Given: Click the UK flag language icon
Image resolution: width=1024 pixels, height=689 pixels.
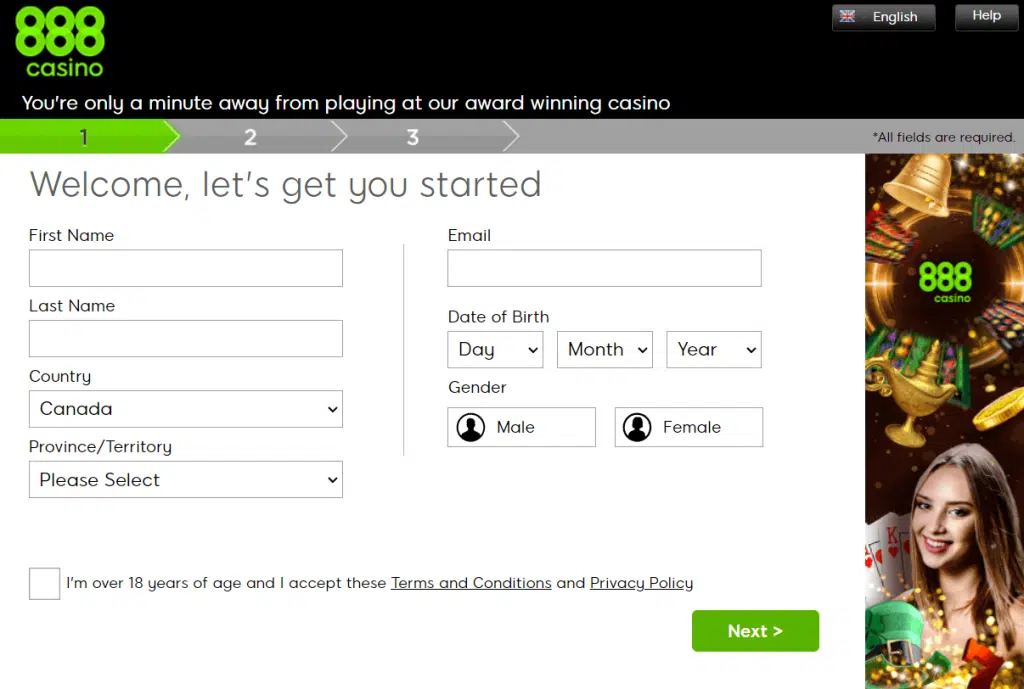Looking at the screenshot, I should pyautogui.click(x=848, y=17).
